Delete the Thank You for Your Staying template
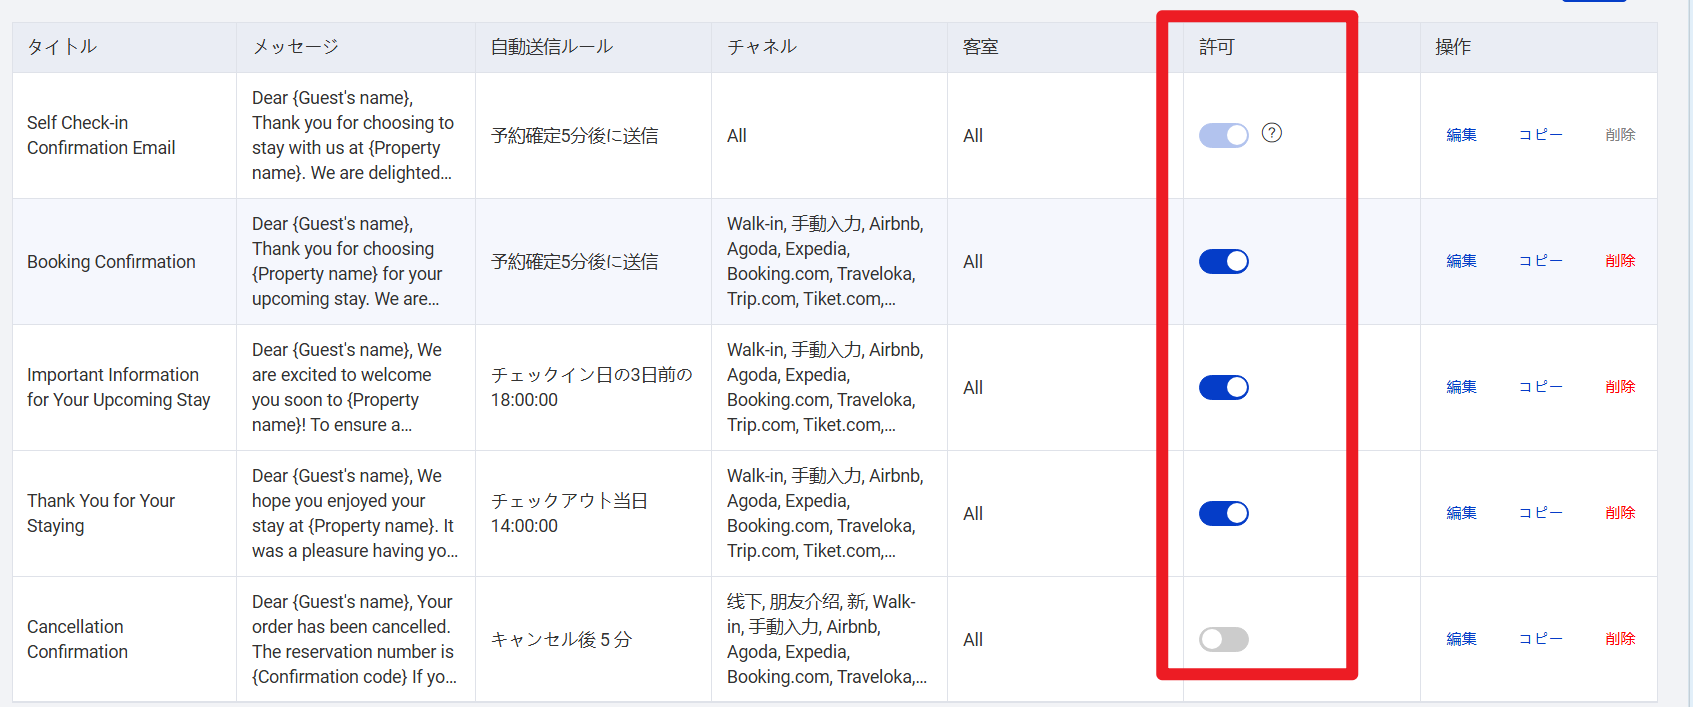Image resolution: width=1693 pixels, height=707 pixels. coord(1620,513)
